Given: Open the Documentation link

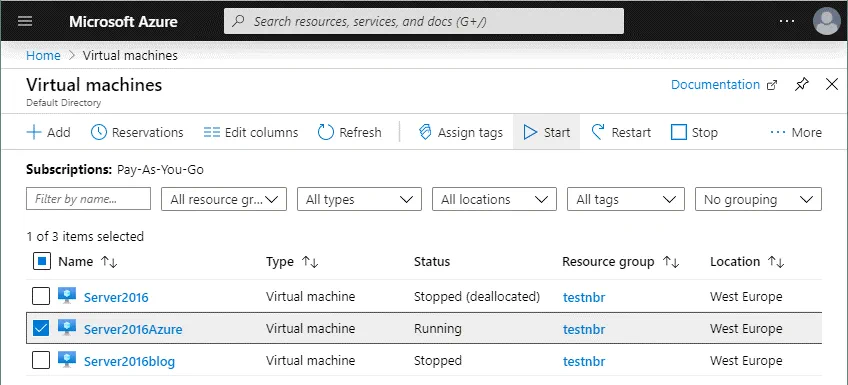Looking at the screenshot, I should (x=715, y=84).
